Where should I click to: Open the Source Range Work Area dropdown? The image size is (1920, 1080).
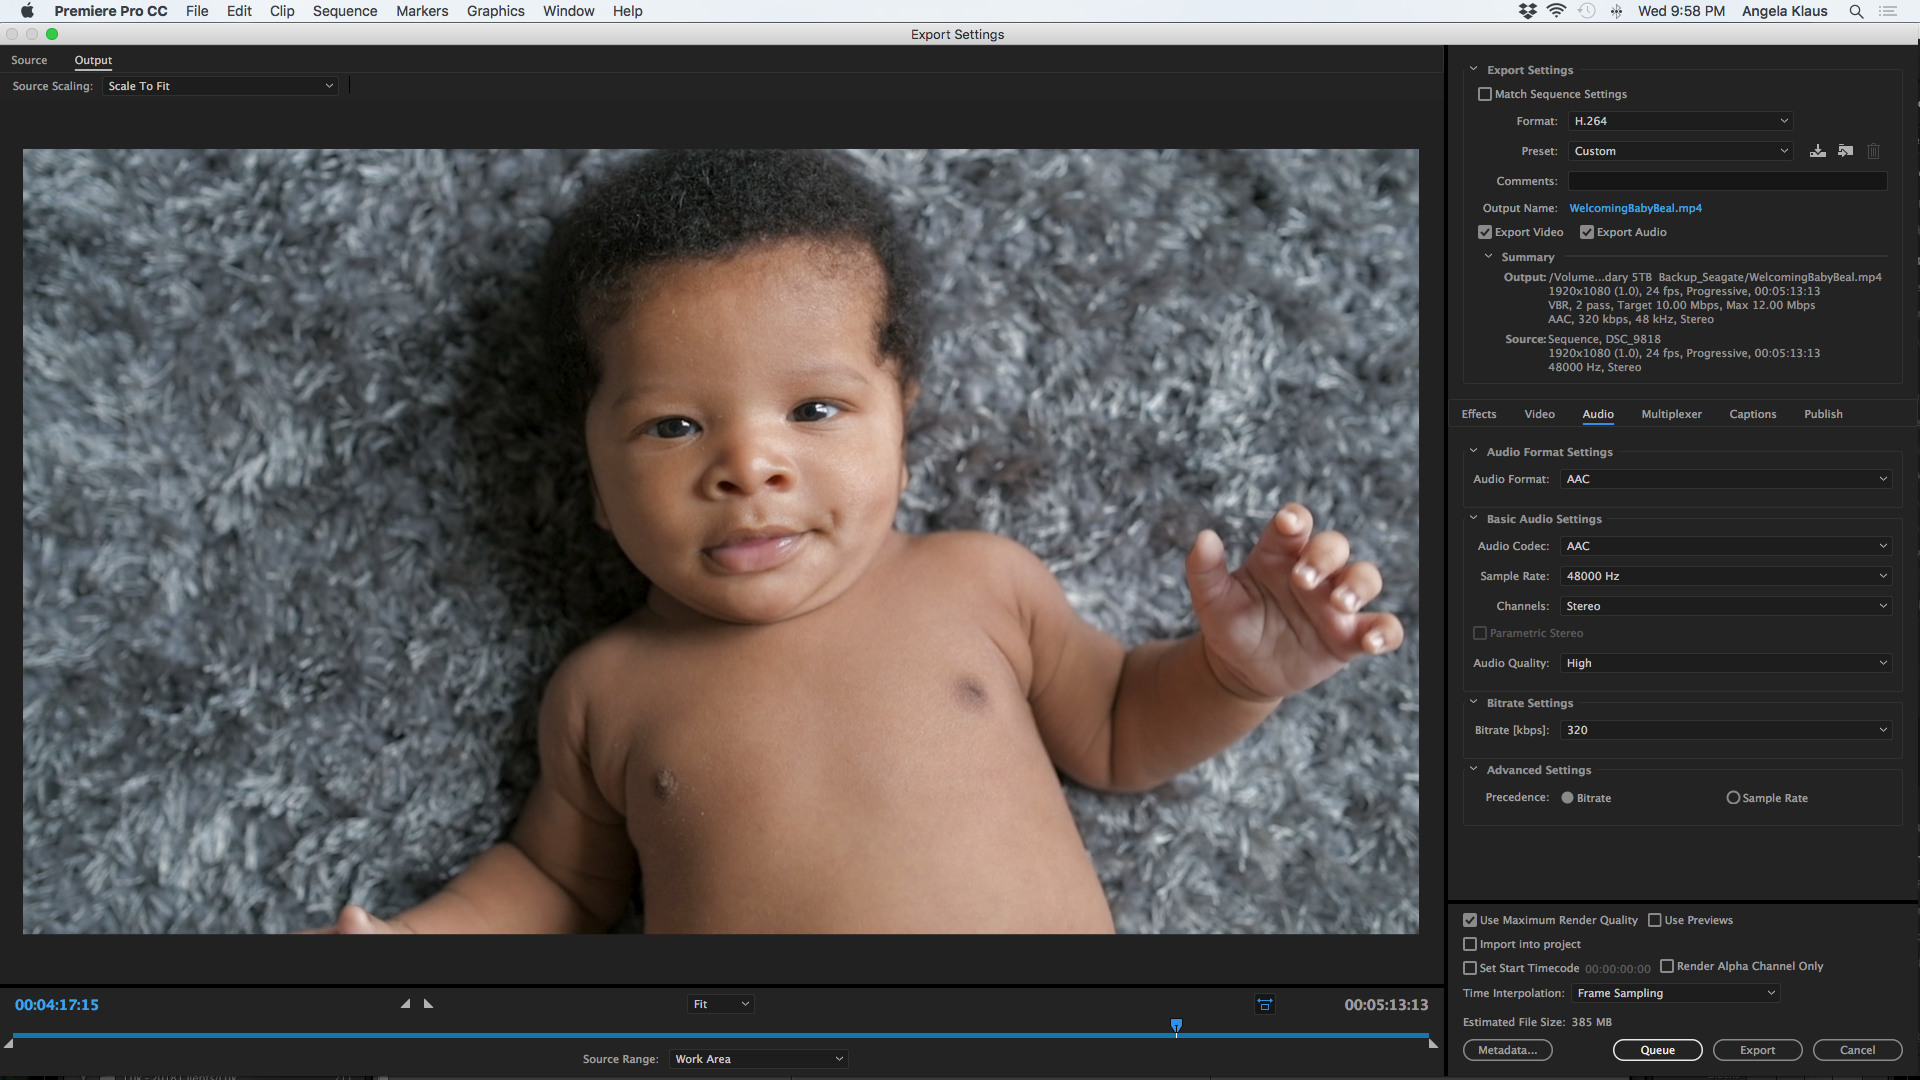point(759,1059)
